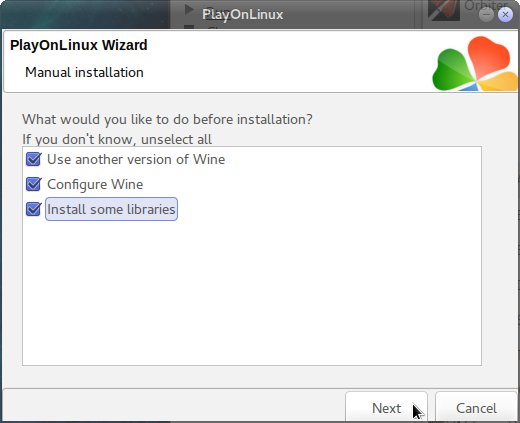520x423 pixels.
Task: Select the Configure Wine list entry text
Action: tap(95, 184)
